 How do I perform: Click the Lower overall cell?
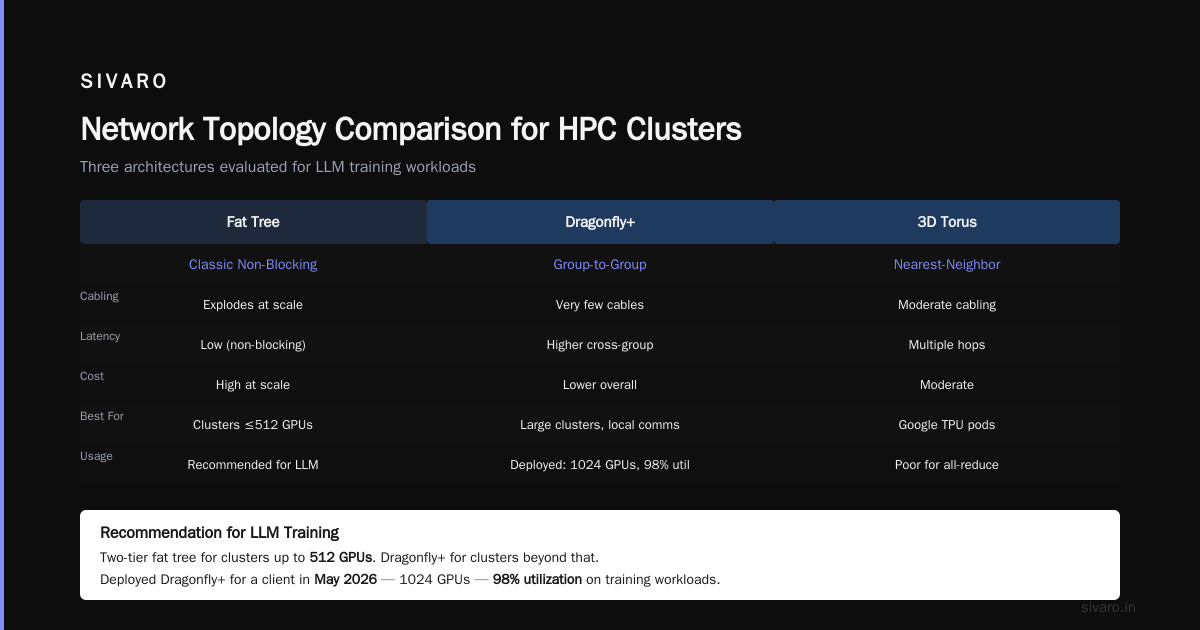point(600,385)
